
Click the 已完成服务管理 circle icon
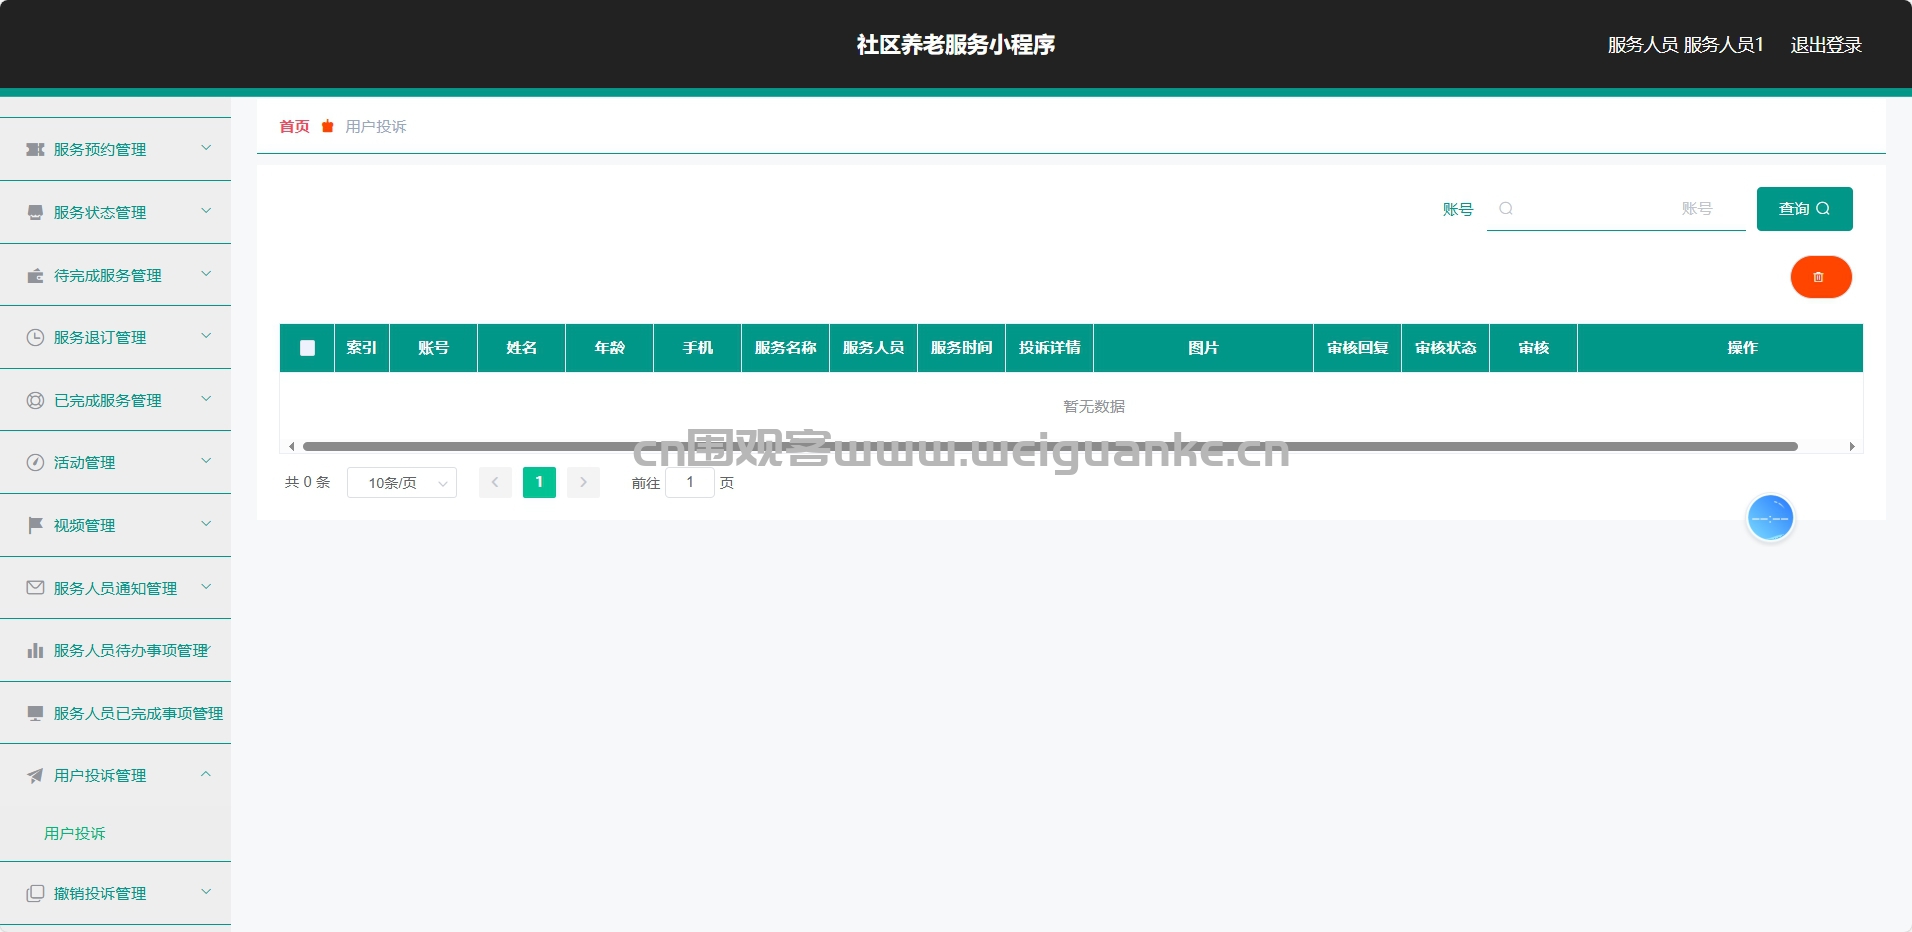(35, 400)
